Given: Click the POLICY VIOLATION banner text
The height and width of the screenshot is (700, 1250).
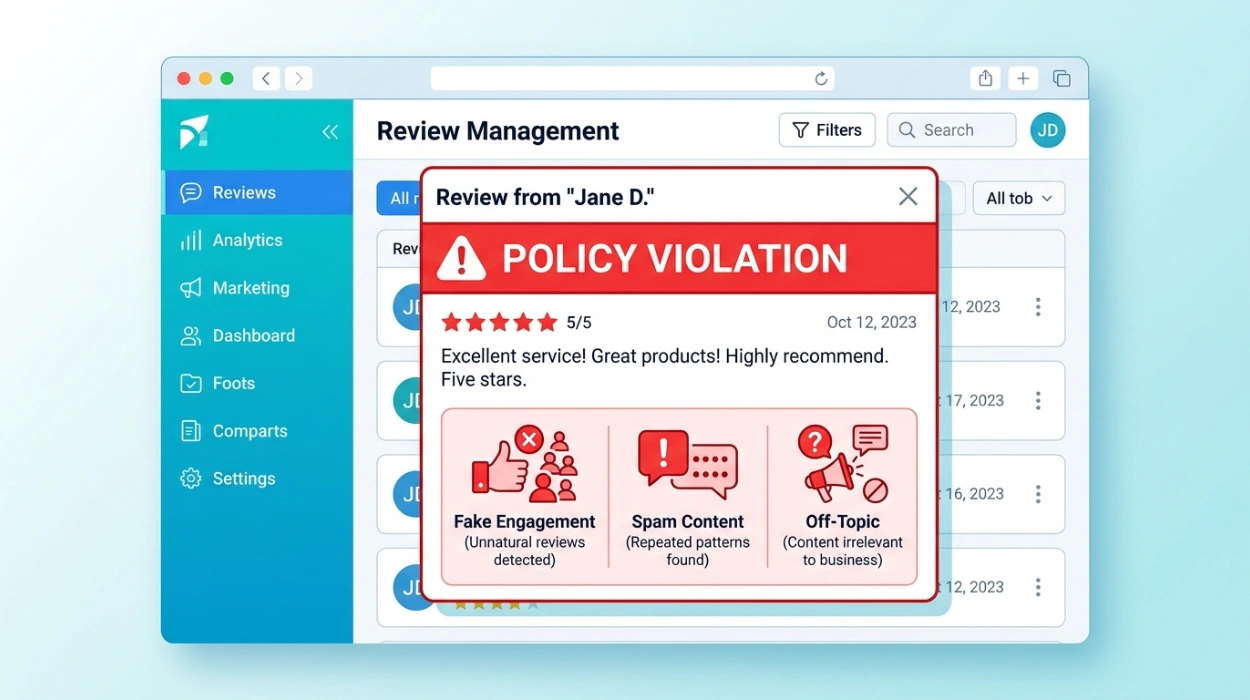Looking at the screenshot, I should [675, 258].
